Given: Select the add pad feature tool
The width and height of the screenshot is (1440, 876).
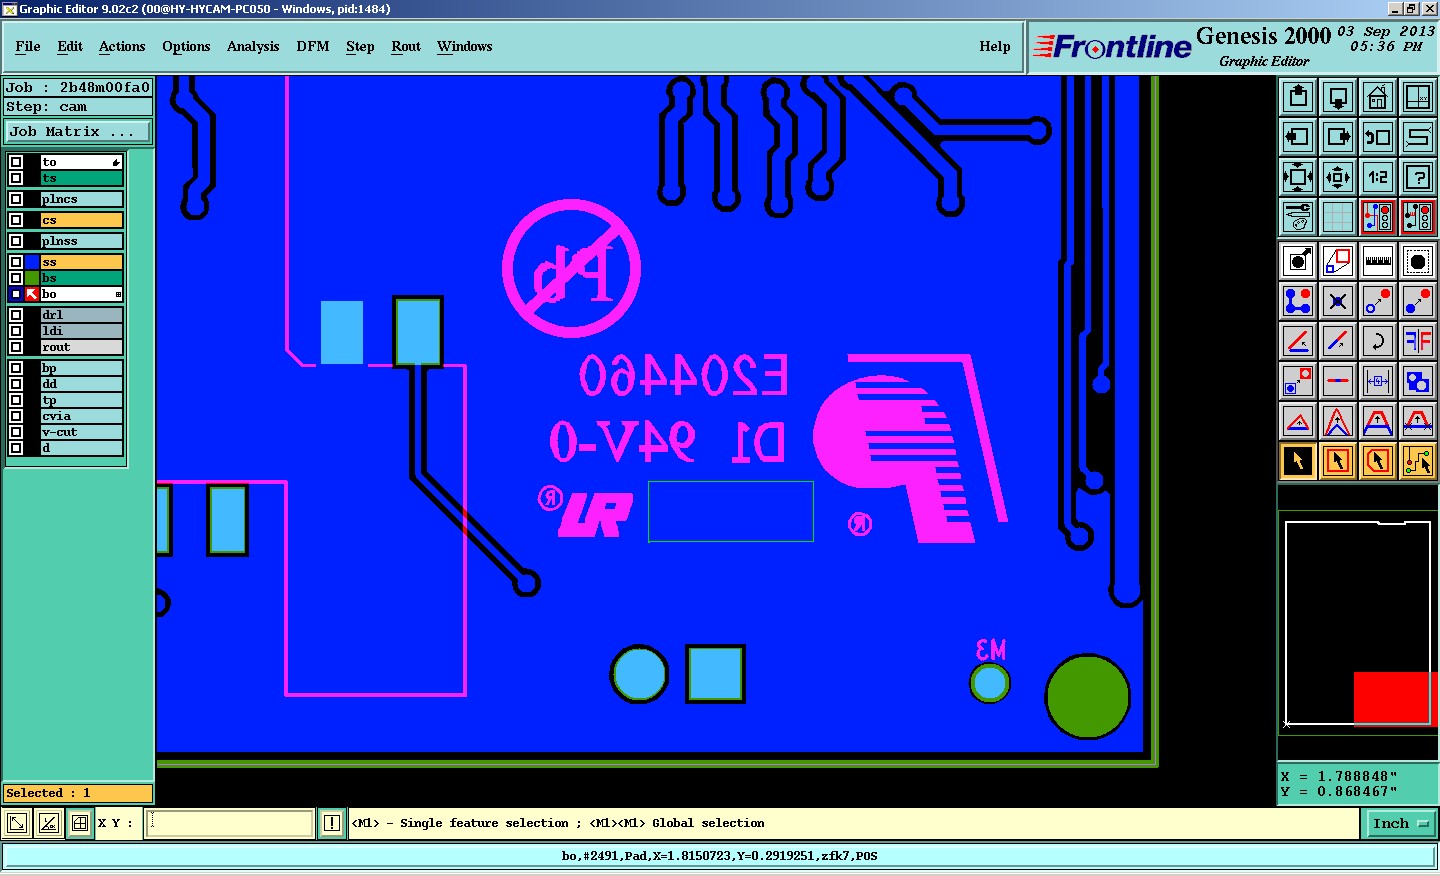Looking at the screenshot, I should (x=1298, y=261).
